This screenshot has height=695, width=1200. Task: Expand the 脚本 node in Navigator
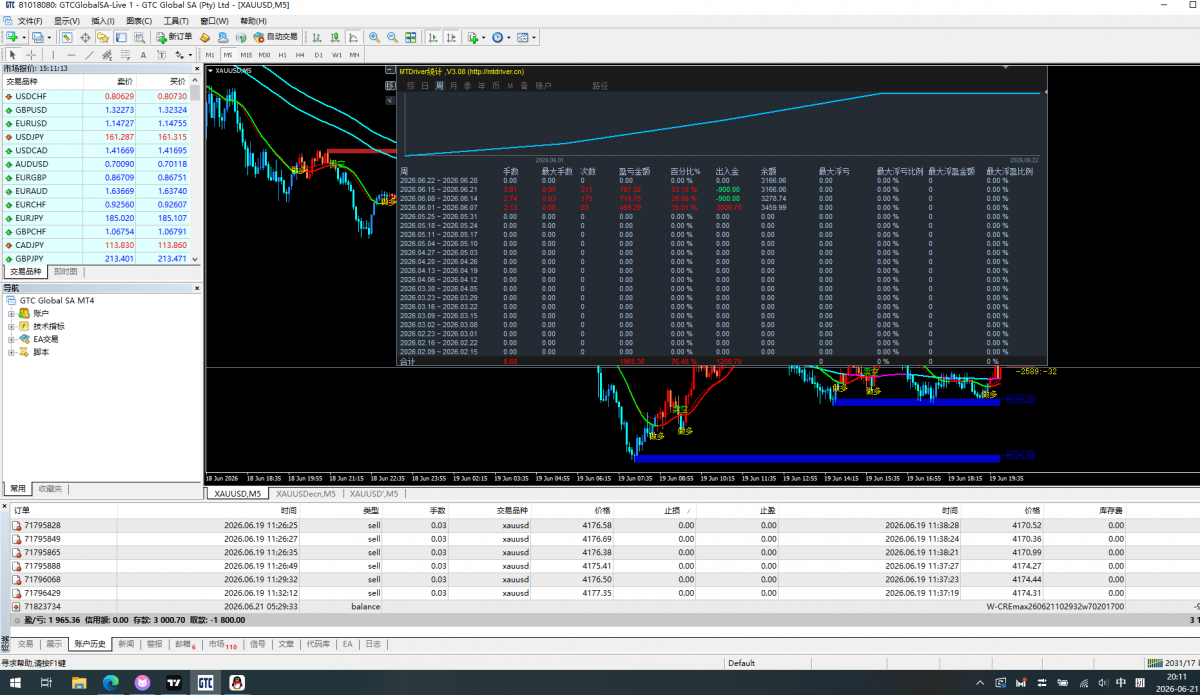[x=11, y=352]
